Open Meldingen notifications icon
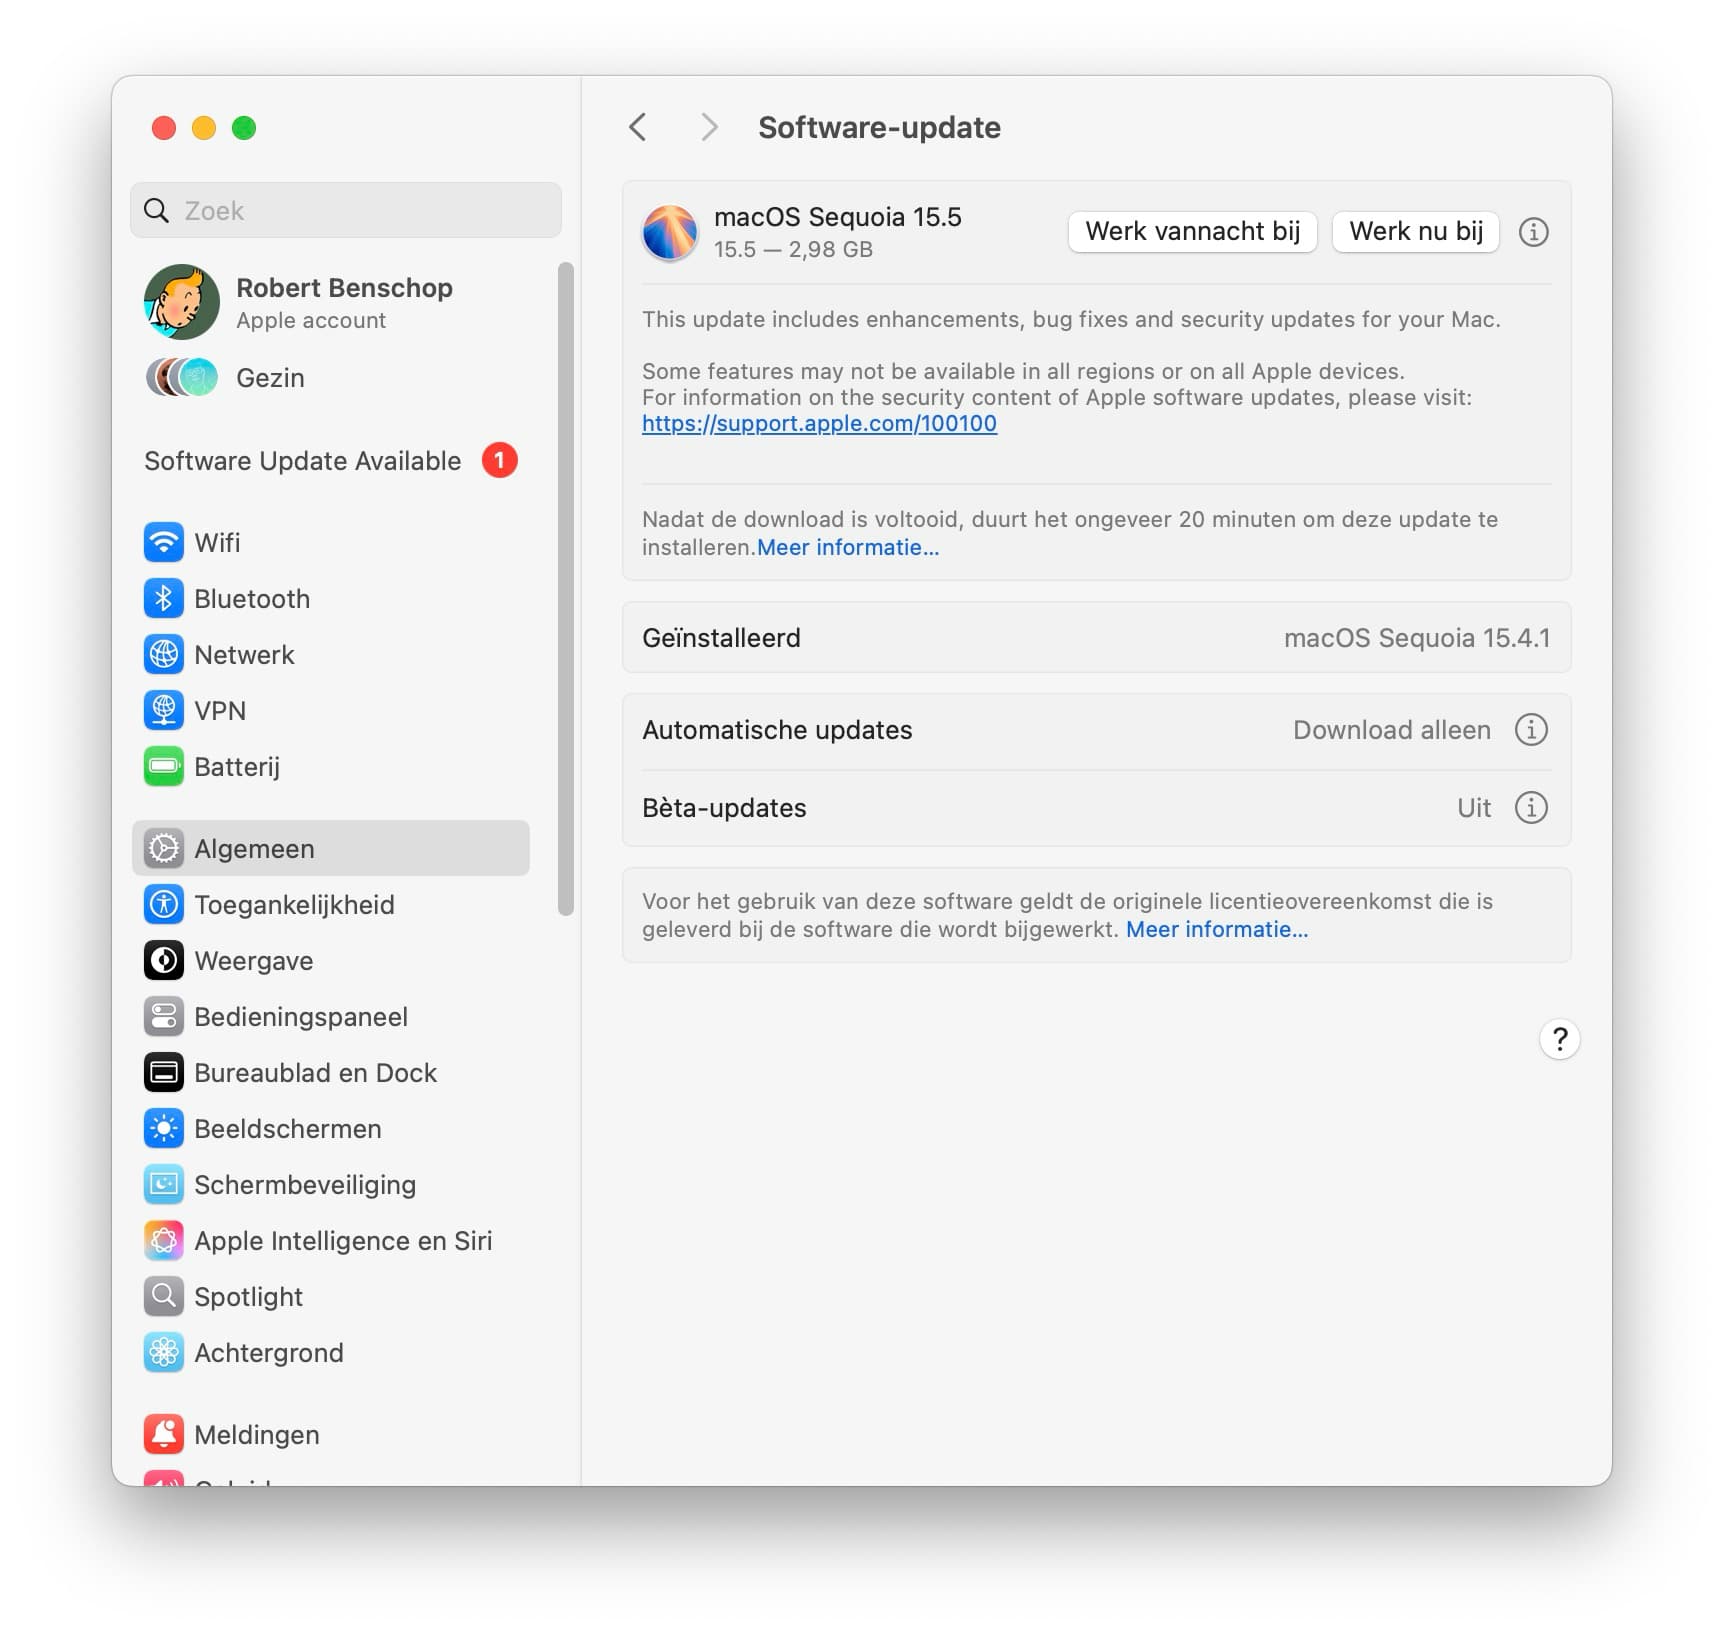The image size is (1724, 1634). (164, 1435)
